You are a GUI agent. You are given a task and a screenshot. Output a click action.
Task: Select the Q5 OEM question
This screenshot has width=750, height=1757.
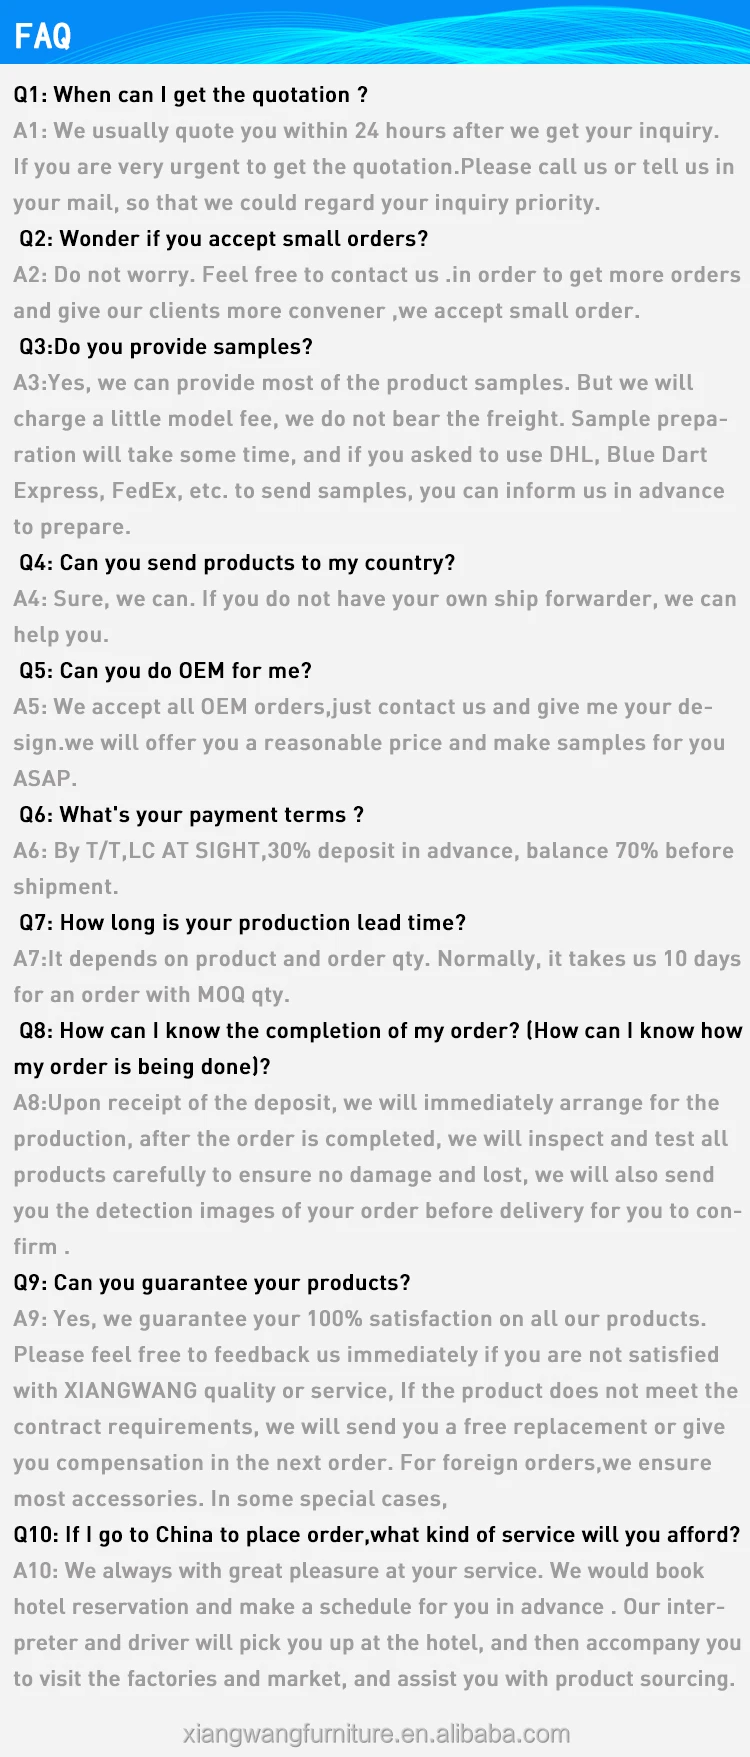[x=165, y=671]
